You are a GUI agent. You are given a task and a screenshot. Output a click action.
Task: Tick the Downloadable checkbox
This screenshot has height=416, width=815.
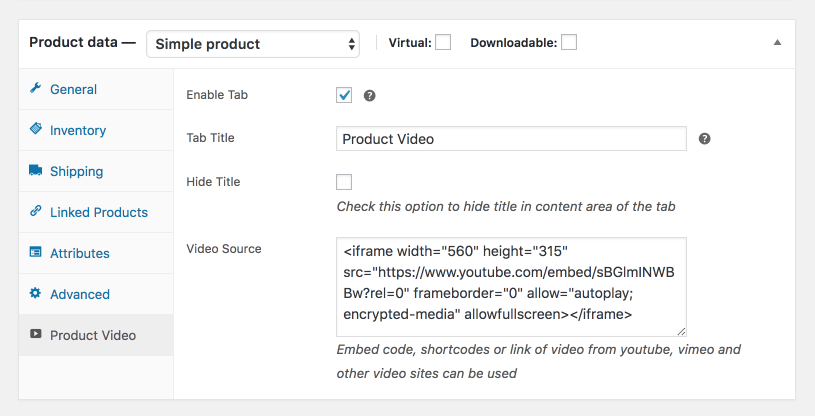pos(569,42)
